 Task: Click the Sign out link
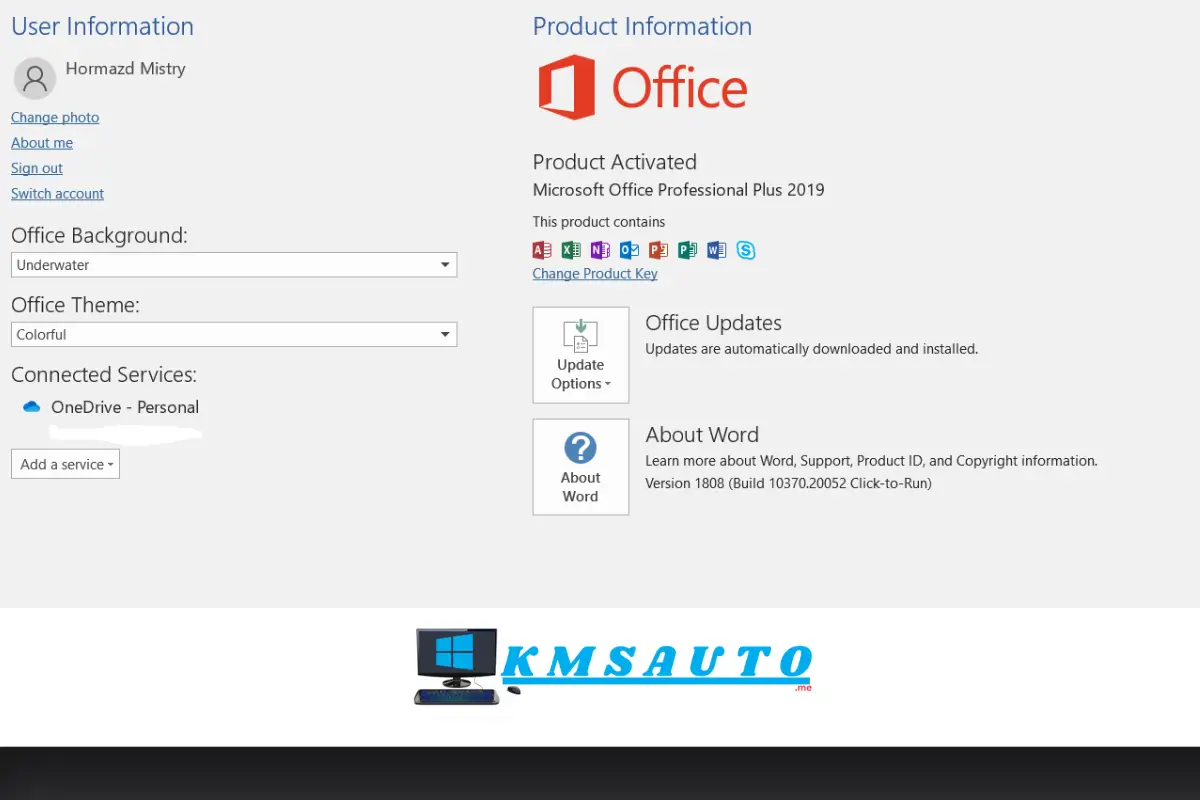pyautogui.click(x=37, y=169)
